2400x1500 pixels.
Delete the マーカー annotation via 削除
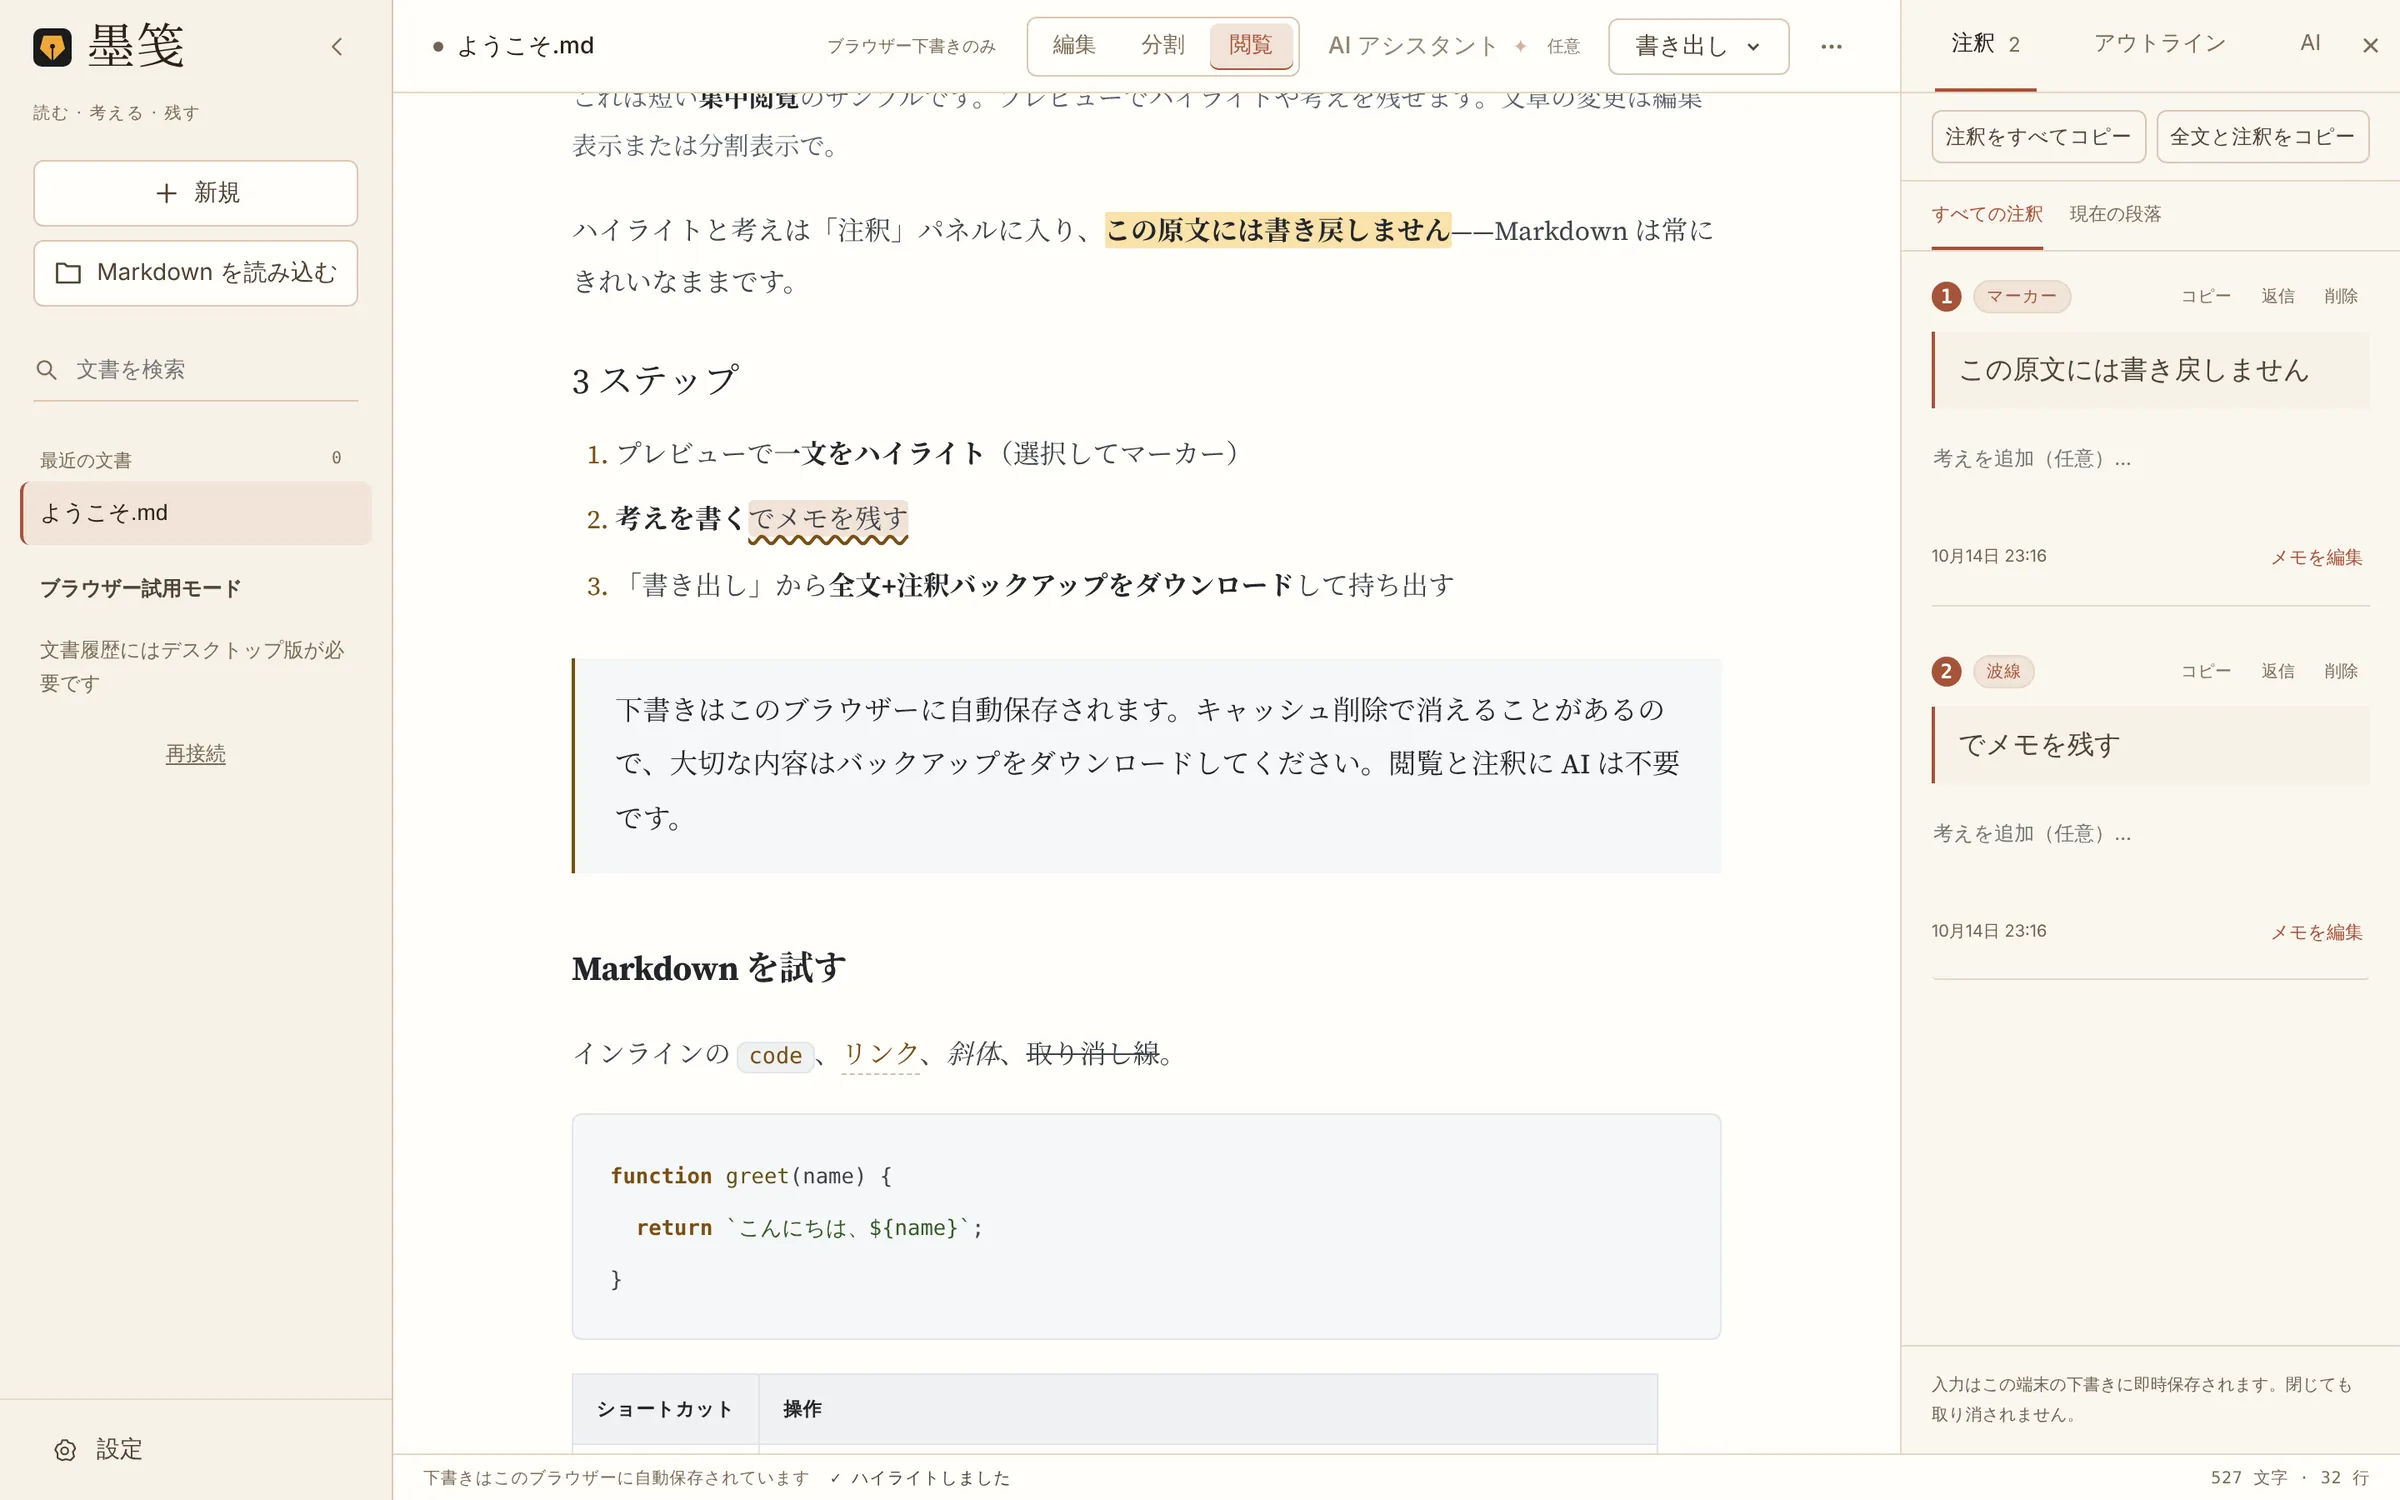pos(2341,296)
